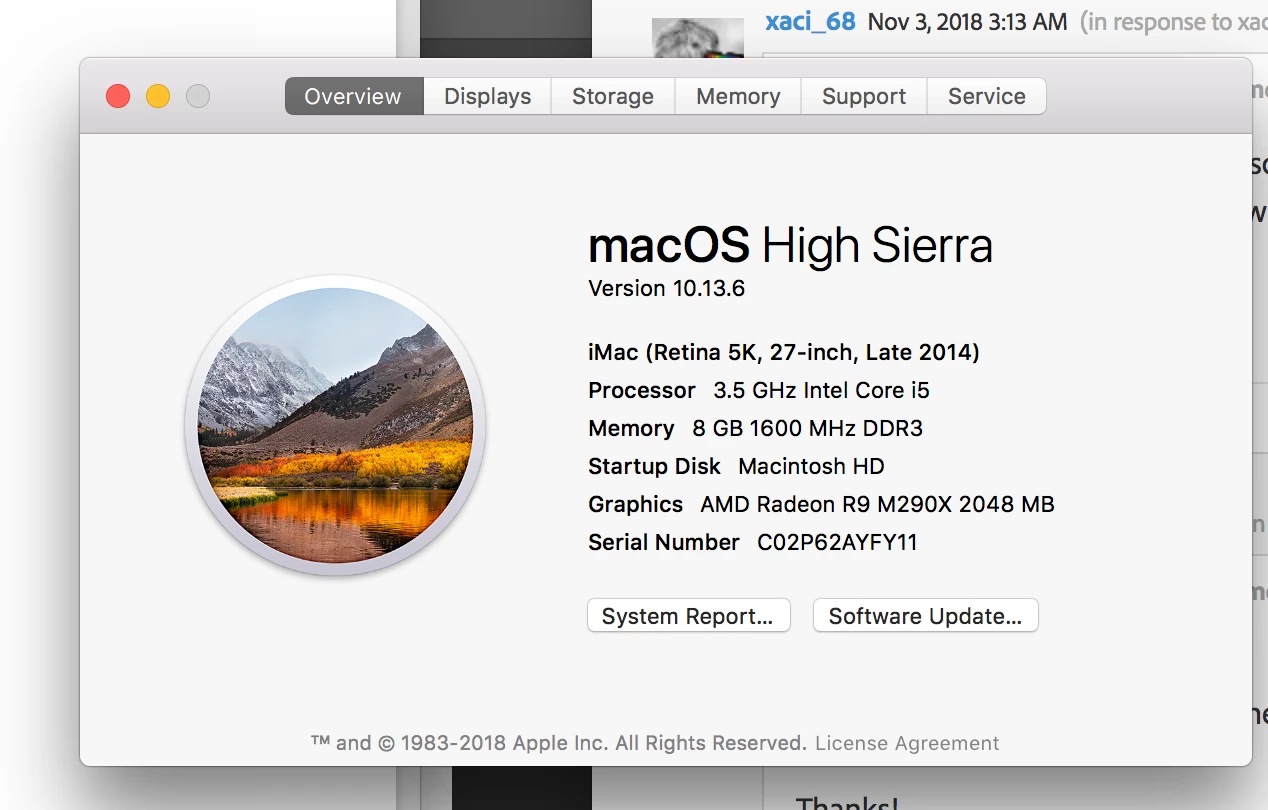Click AMD Radeon R9 M290X 2048 MB text
The height and width of the screenshot is (810, 1268).
[877, 504]
